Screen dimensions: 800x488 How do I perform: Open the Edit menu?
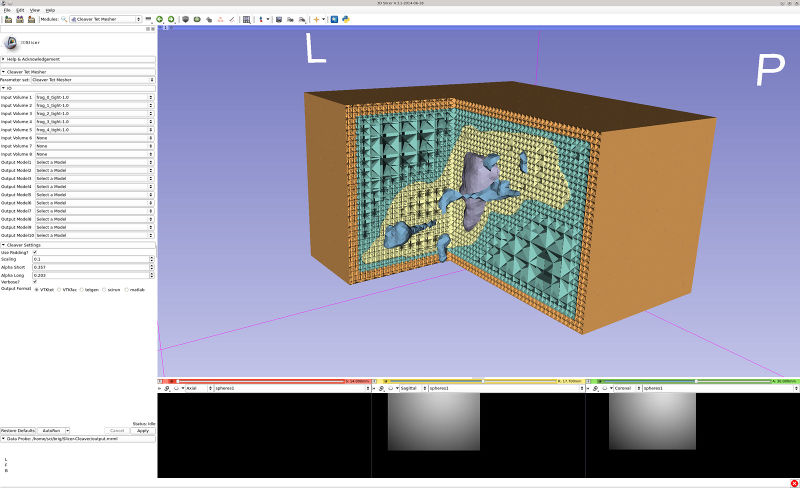(x=20, y=10)
